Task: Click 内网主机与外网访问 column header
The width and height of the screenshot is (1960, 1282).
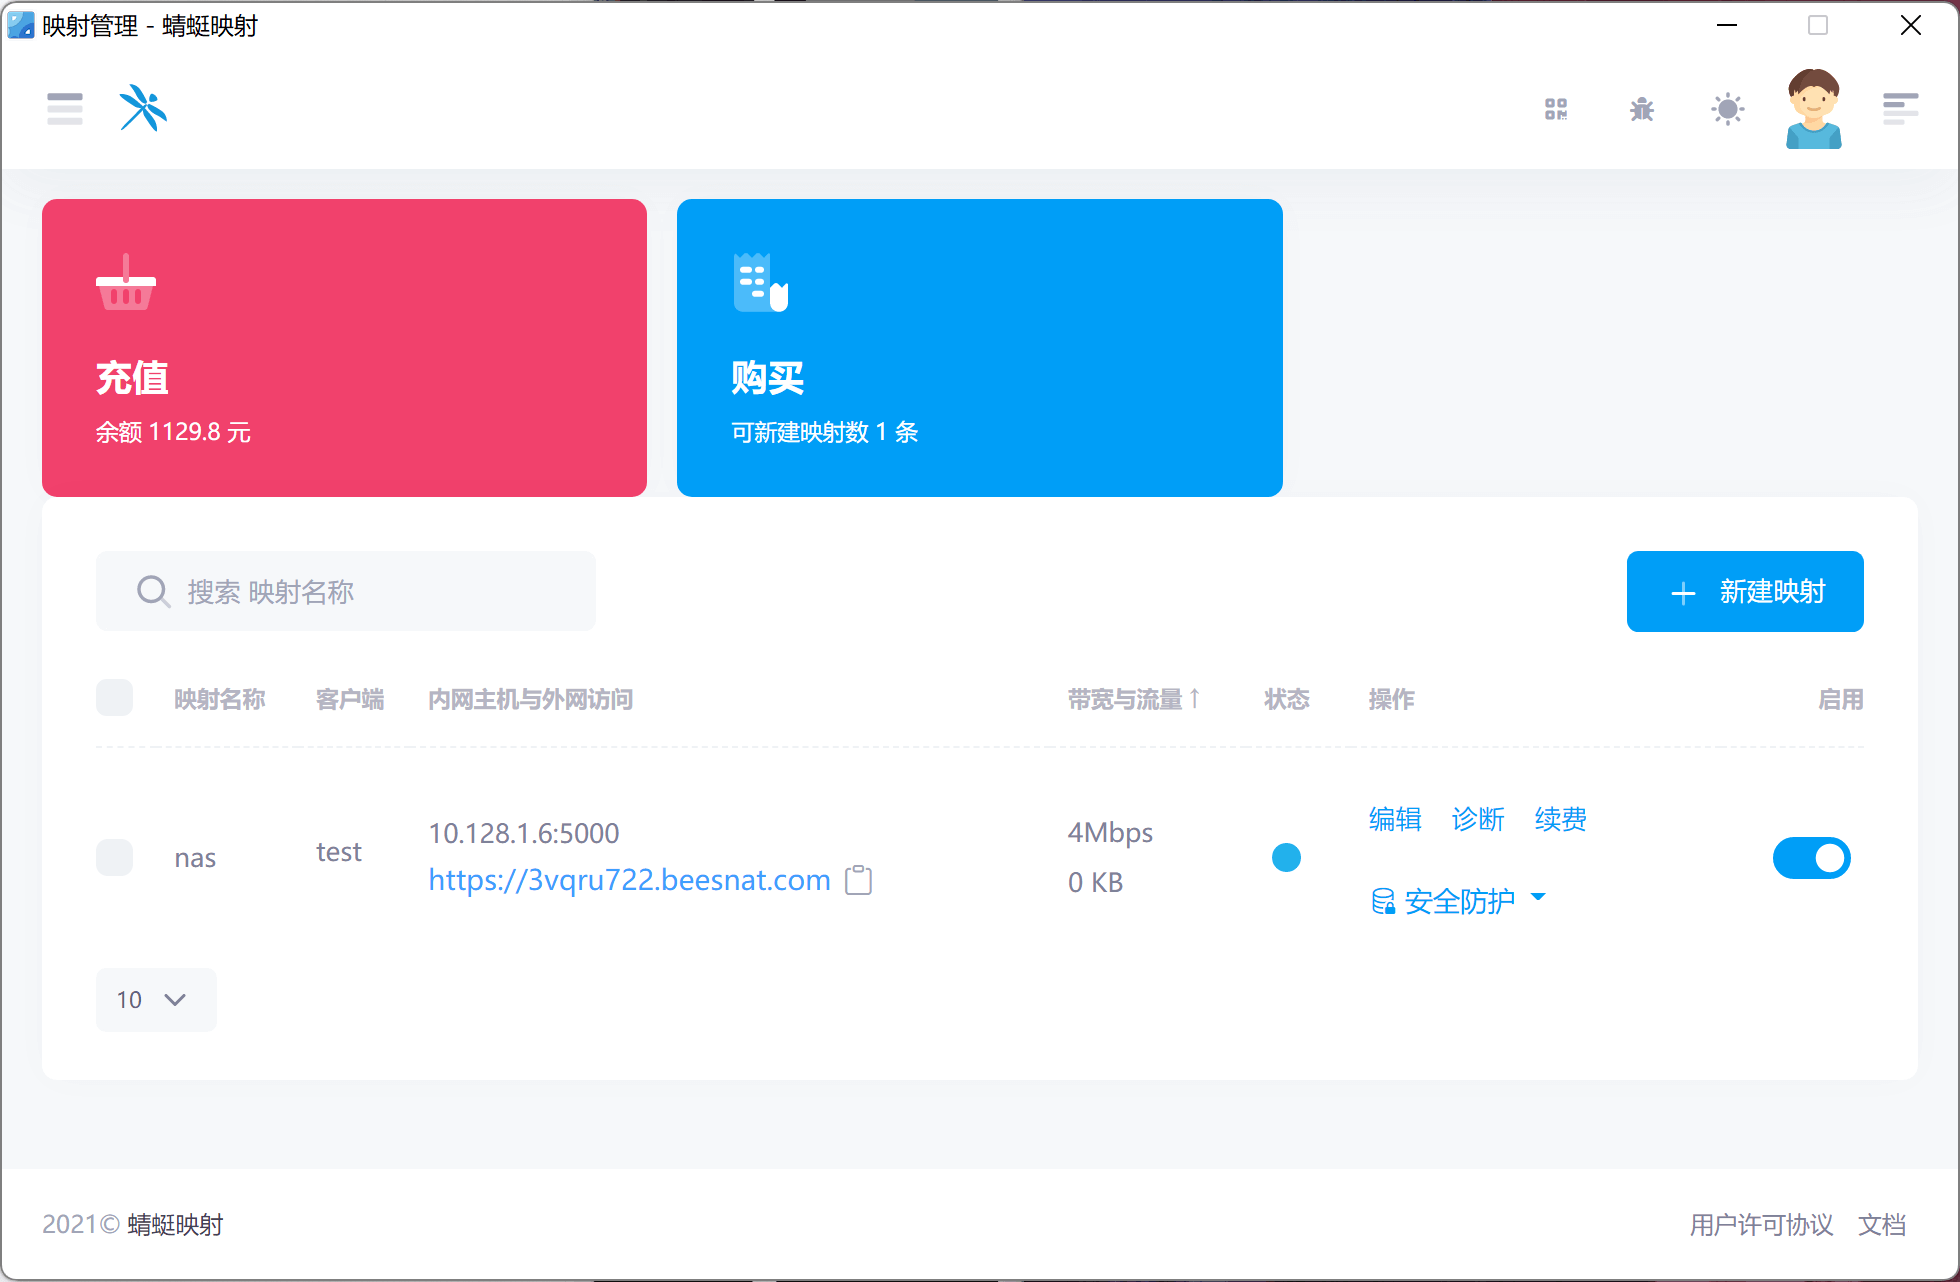Action: 531,699
